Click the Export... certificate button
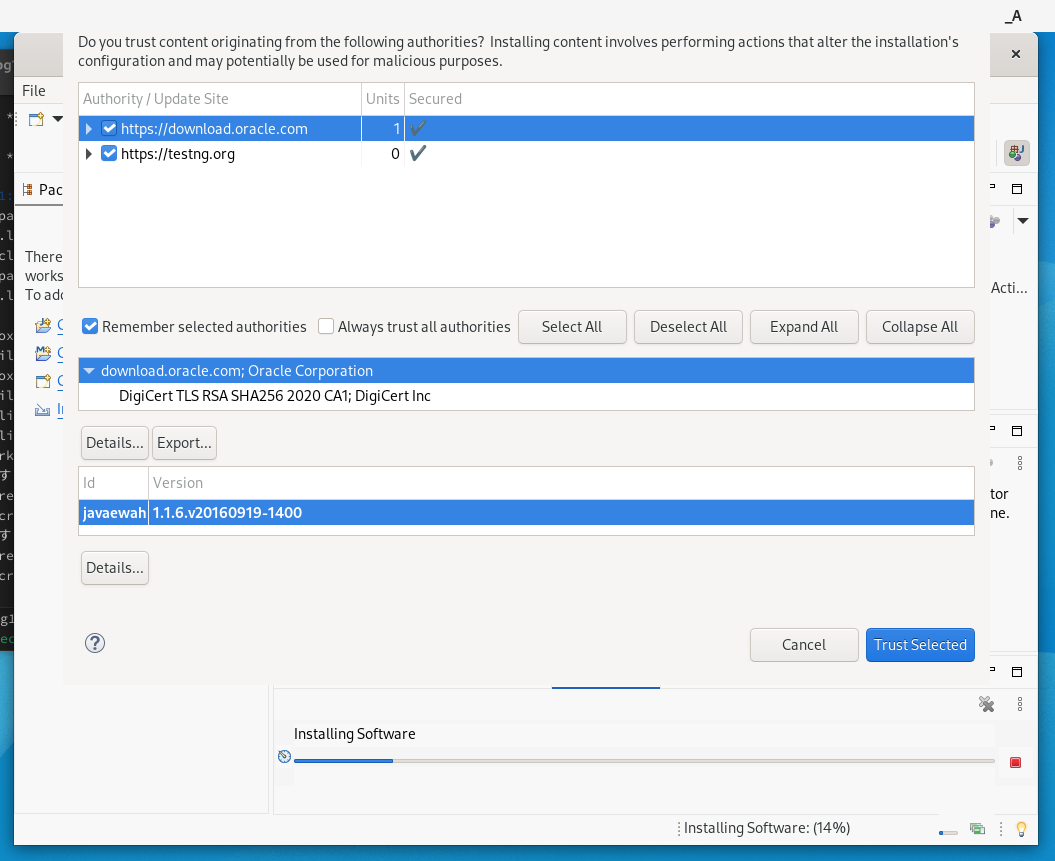Viewport: 1055px width, 861px height. 184,443
